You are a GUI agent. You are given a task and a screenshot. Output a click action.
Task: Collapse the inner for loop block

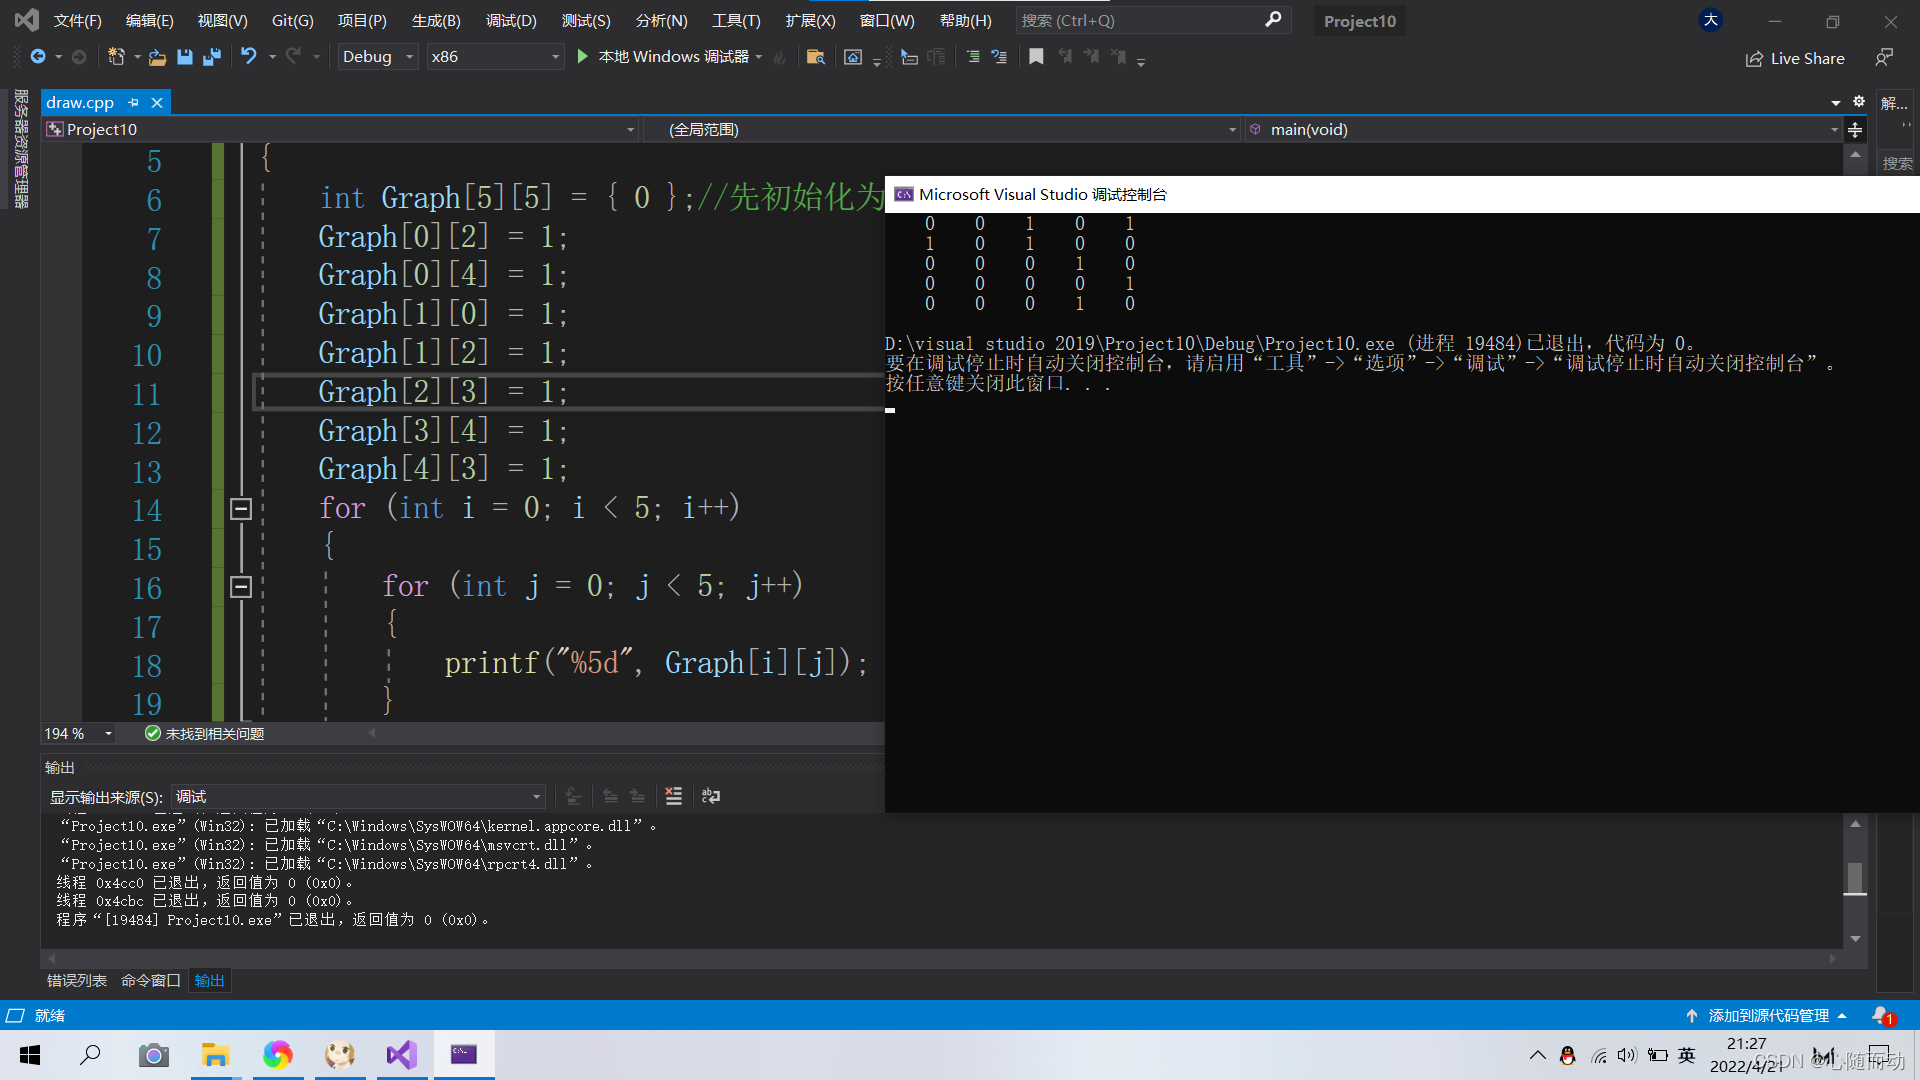click(240, 587)
